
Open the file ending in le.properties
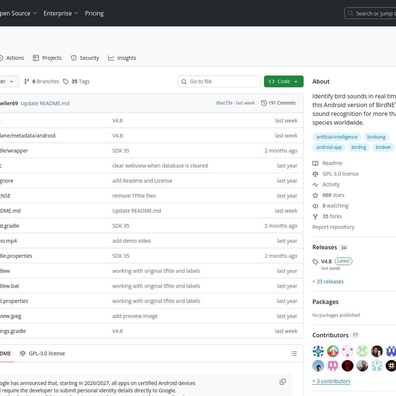[16, 256]
